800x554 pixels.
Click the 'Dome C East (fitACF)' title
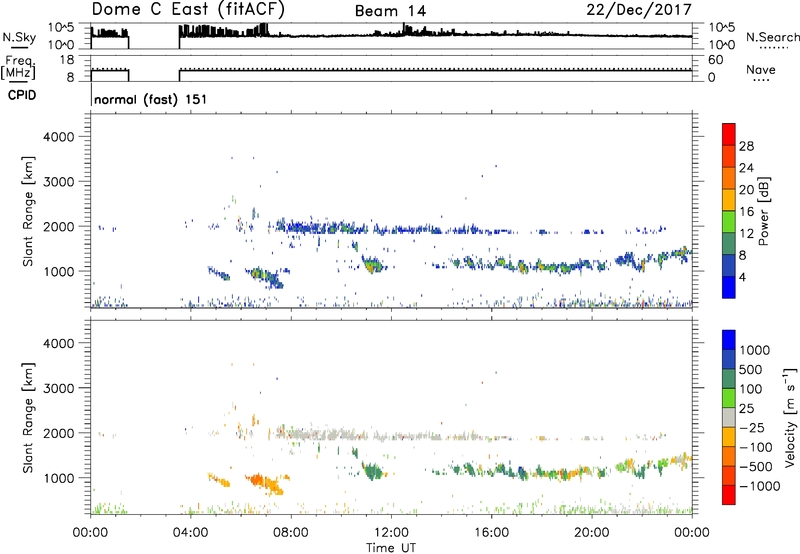pyautogui.click(x=188, y=9)
